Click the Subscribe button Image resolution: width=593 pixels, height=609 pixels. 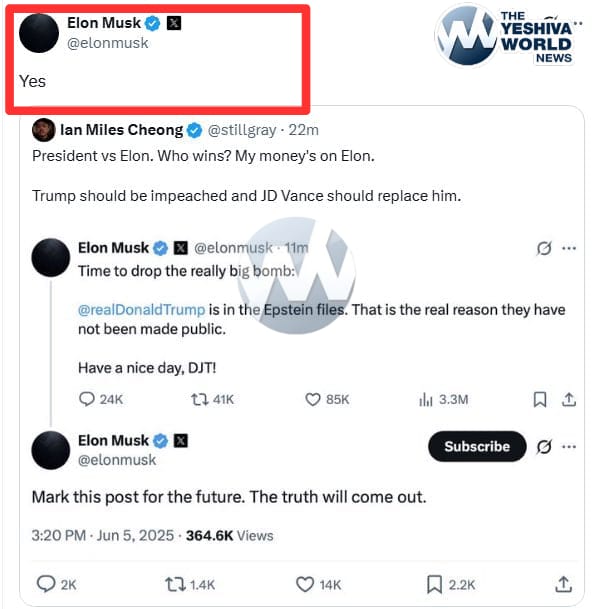pos(477,446)
